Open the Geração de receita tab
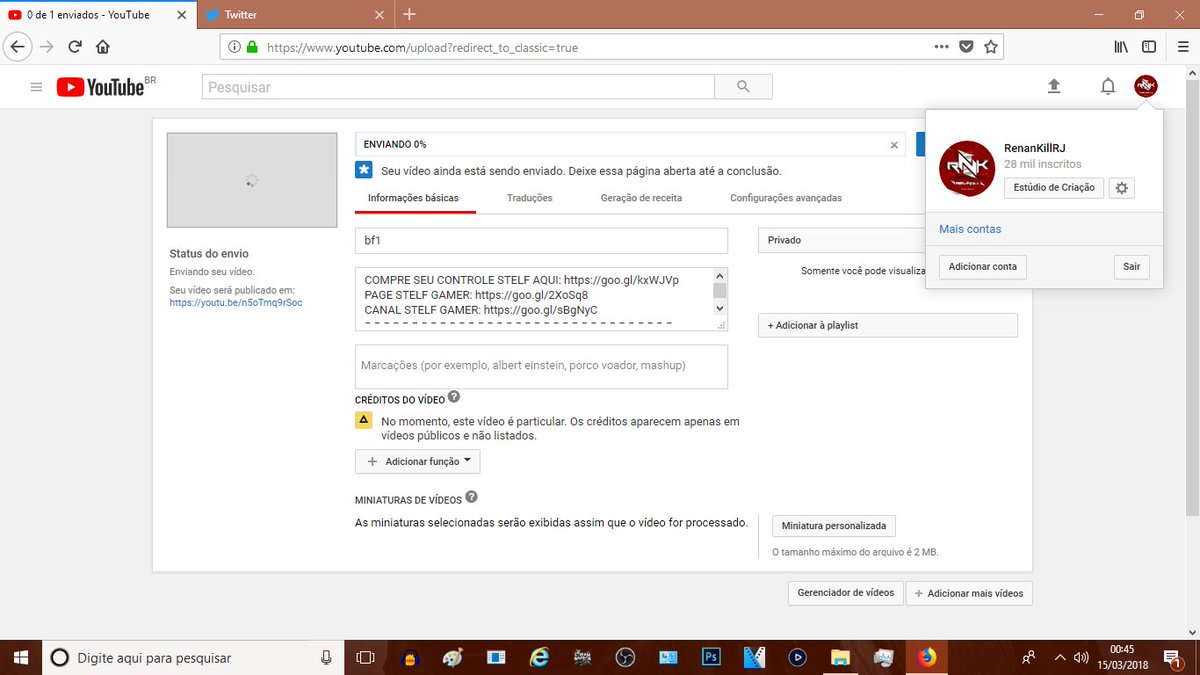Image resolution: width=1200 pixels, height=675 pixels. (x=641, y=198)
